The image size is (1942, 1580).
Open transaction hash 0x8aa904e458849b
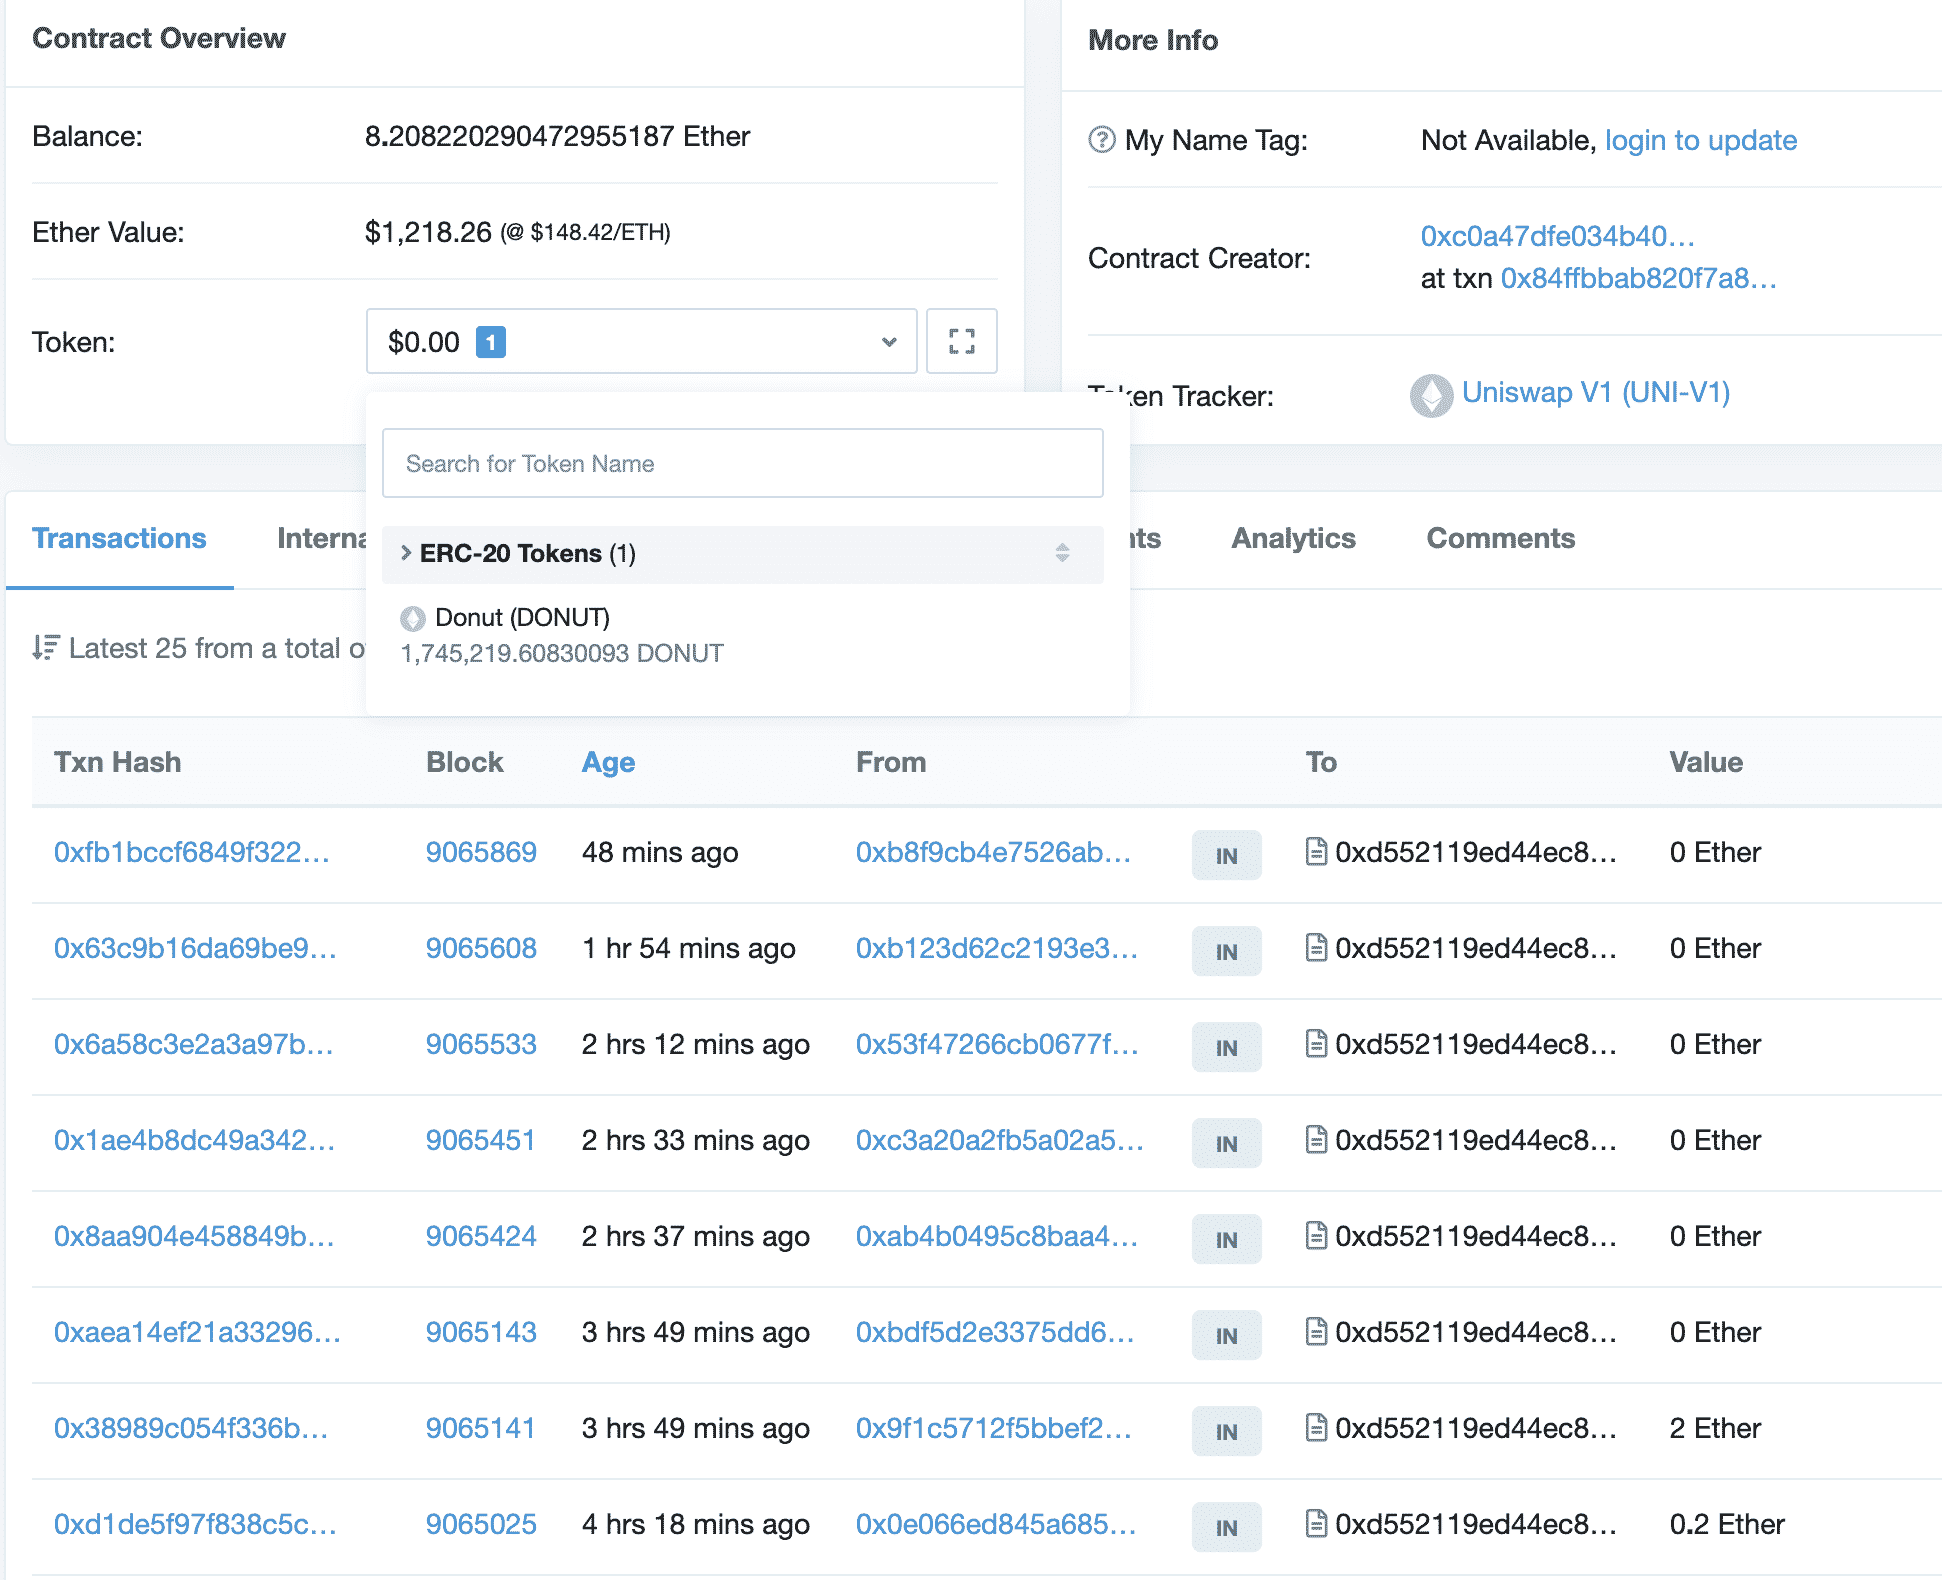194,1236
